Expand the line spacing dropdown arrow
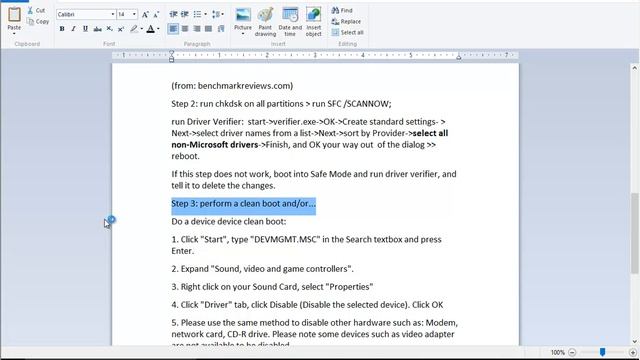 223,15
